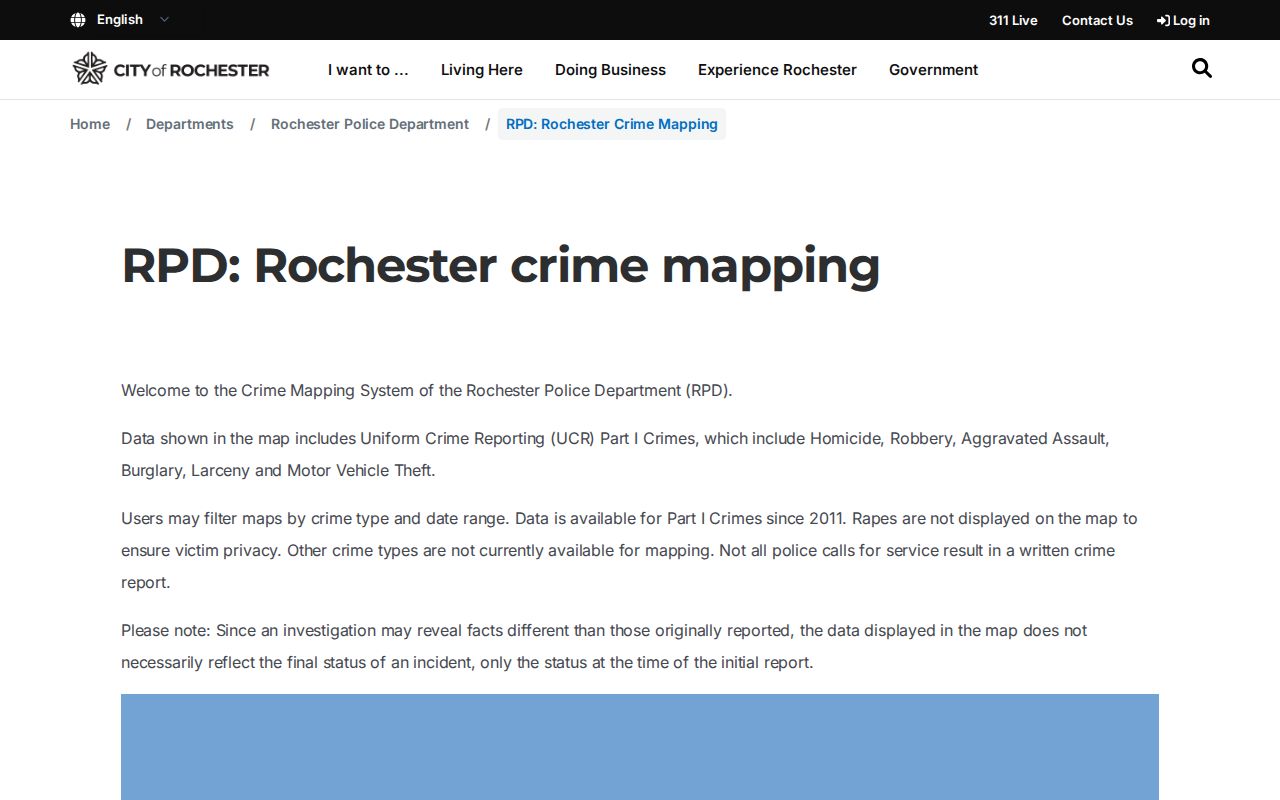Click the City of Rochester logo
1280x800 pixels.
(171, 69)
